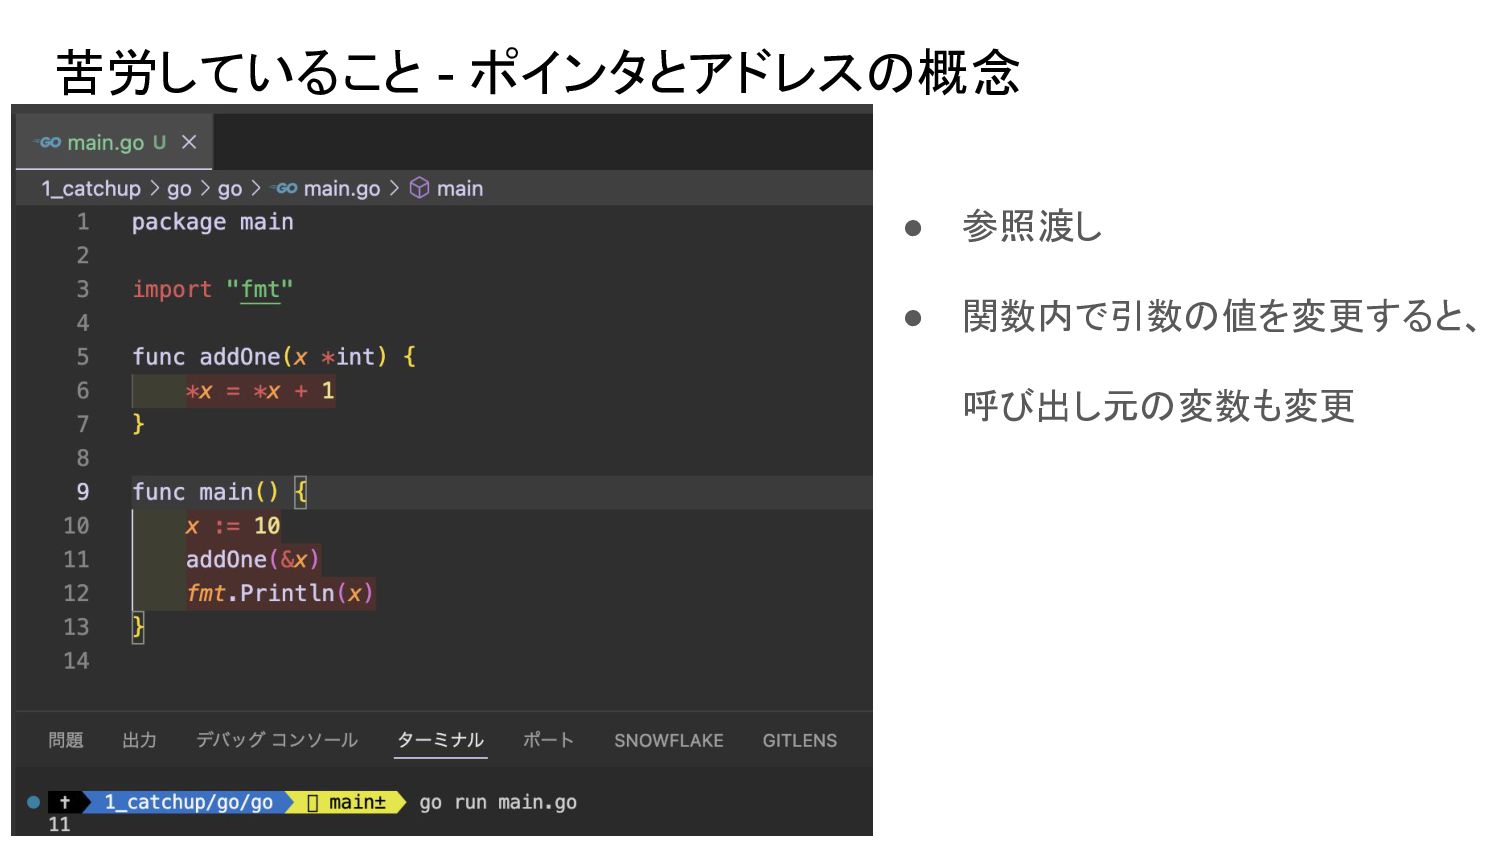Click the slide text 呼び出し元の変数も変更
This screenshot has height=844, width=1500.
click(x=1158, y=406)
